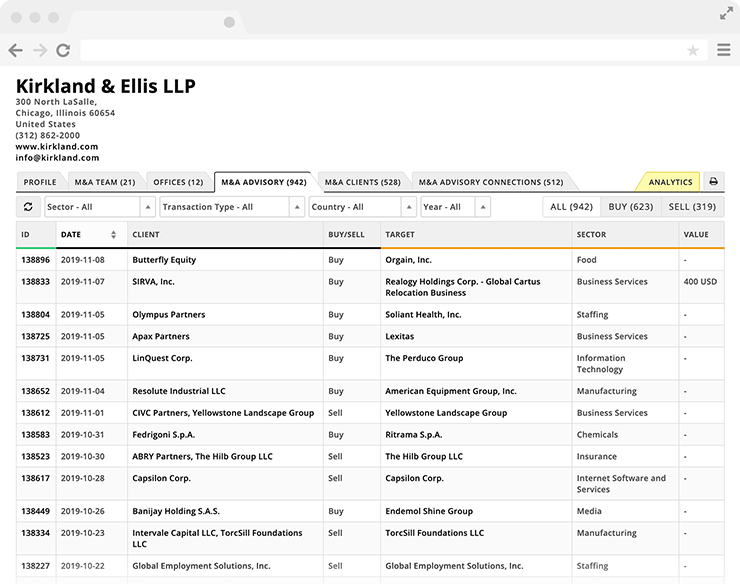The height and width of the screenshot is (584, 740).
Task: Open client ABRY Partners, The Hilb Group LLC
Action: [202, 457]
